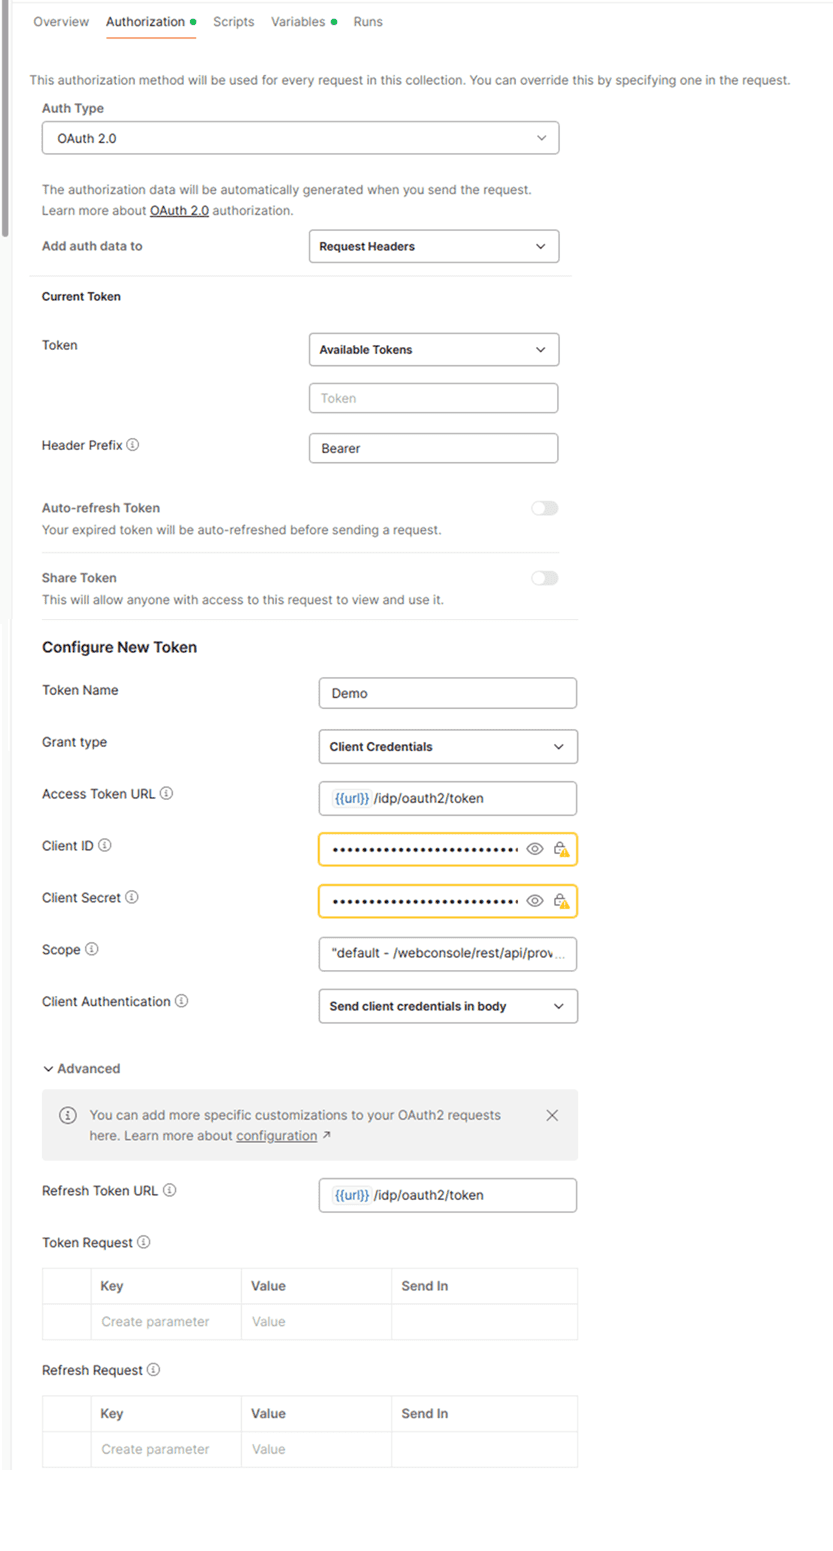Image resolution: width=833 pixels, height=1551 pixels.
Task: Click info icon next to Header Prefix
Action: (133, 445)
